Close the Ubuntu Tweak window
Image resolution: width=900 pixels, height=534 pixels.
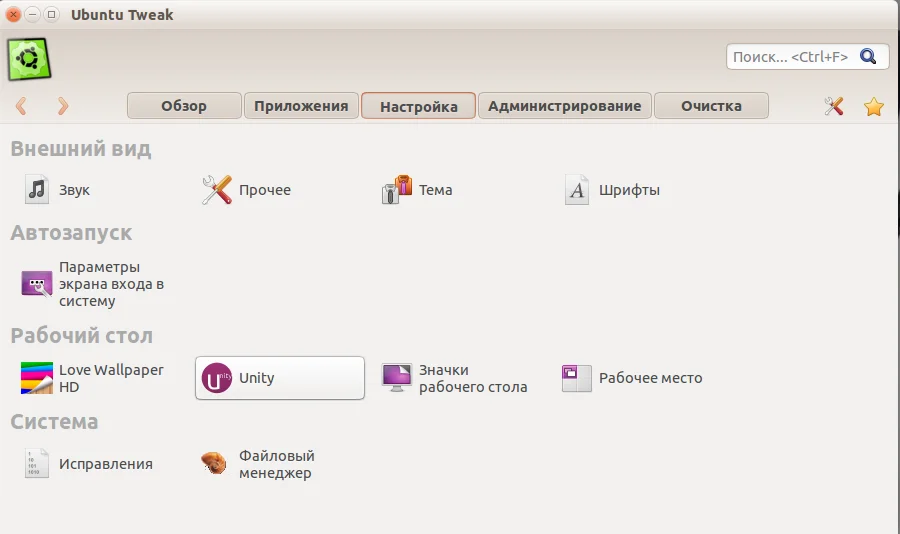coord(13,14)
